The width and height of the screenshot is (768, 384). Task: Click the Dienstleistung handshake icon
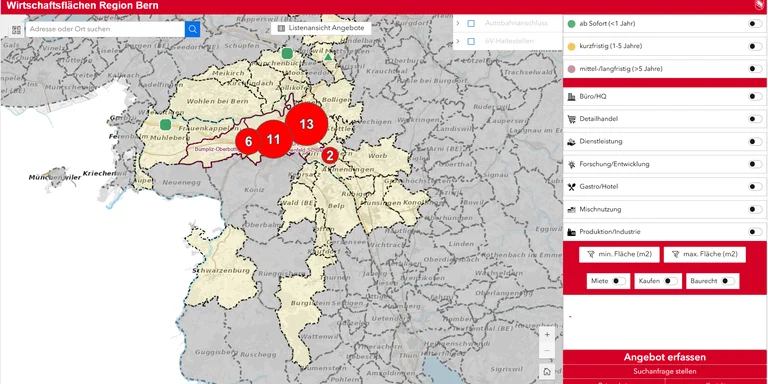(x=571, y=142)
